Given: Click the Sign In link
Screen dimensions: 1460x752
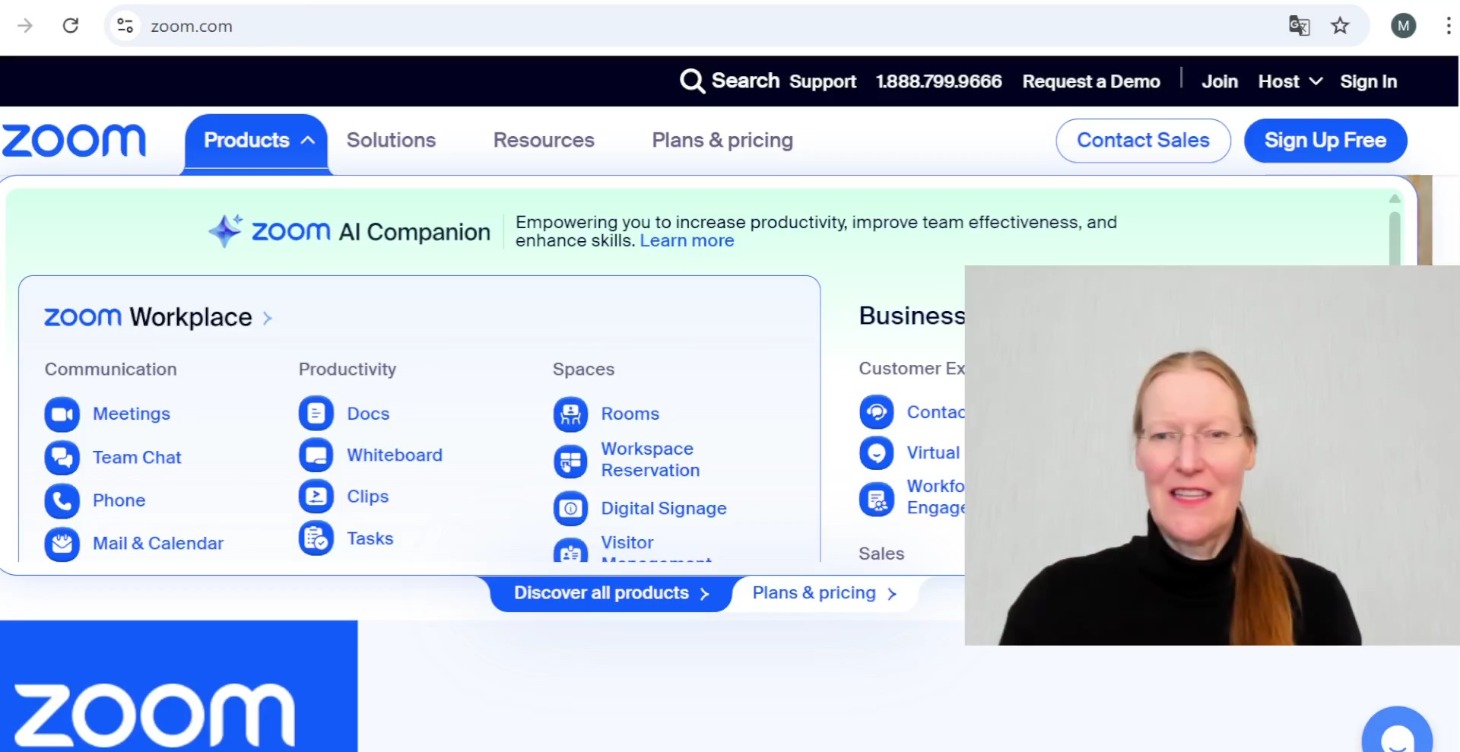Looking at the screenshot, I should click(1368, 82).
